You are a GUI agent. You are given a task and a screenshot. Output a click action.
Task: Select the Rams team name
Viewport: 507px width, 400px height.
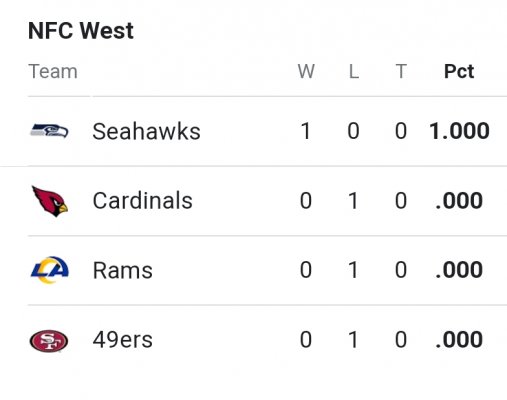click(123, 270)
